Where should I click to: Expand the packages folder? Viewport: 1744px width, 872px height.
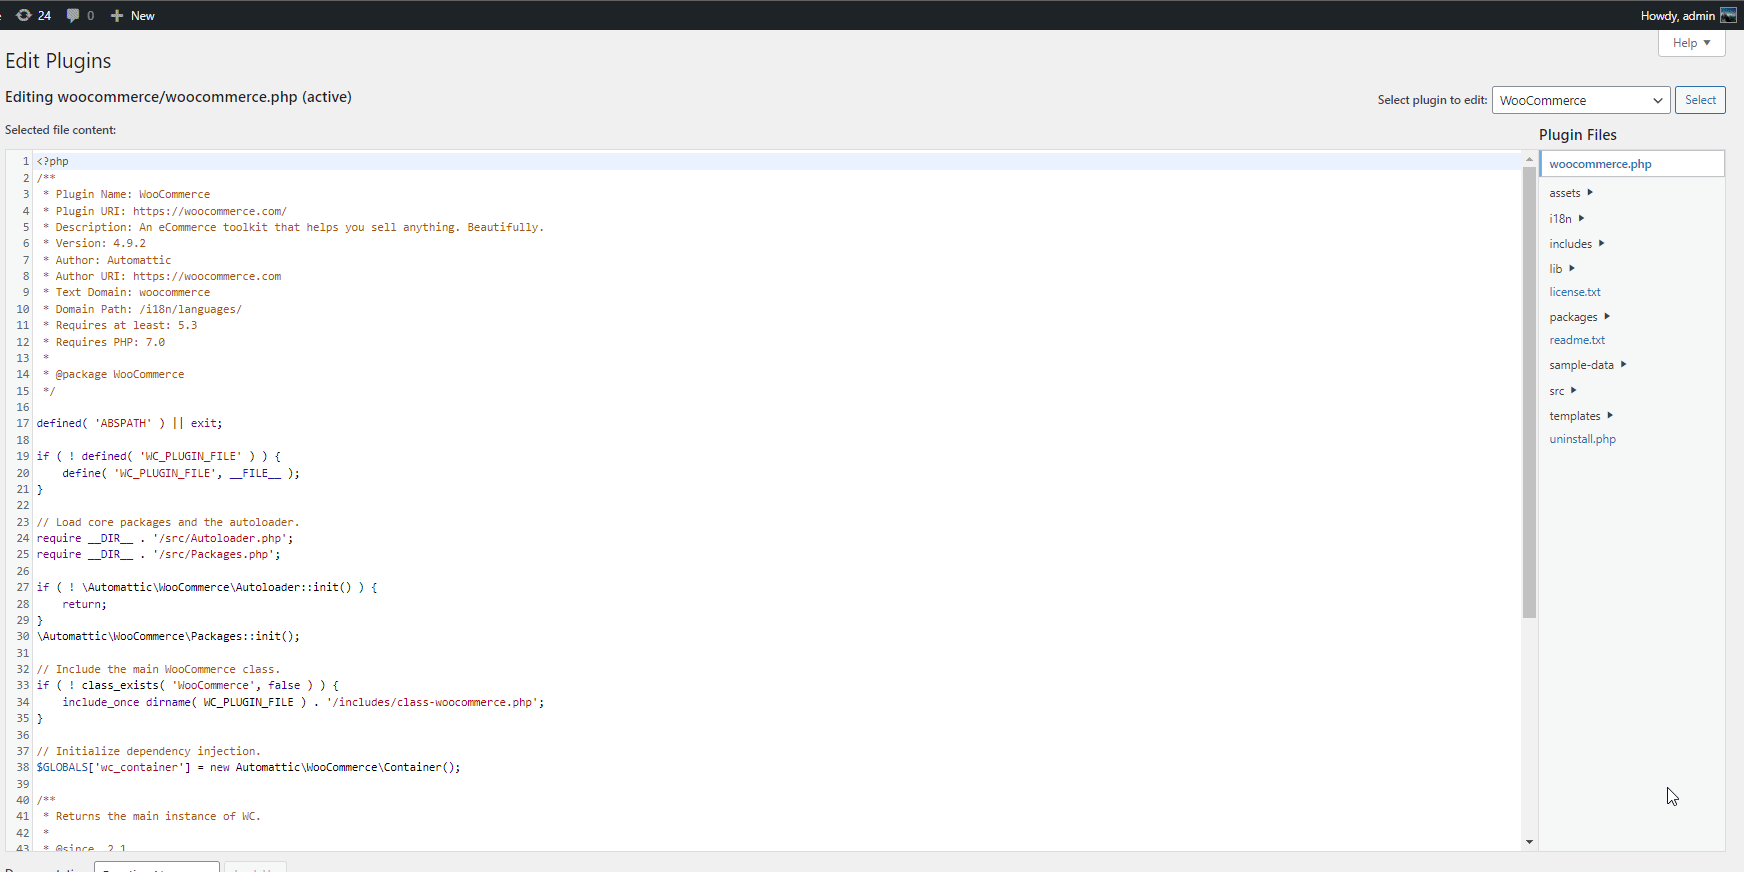tap(1580, 317)
